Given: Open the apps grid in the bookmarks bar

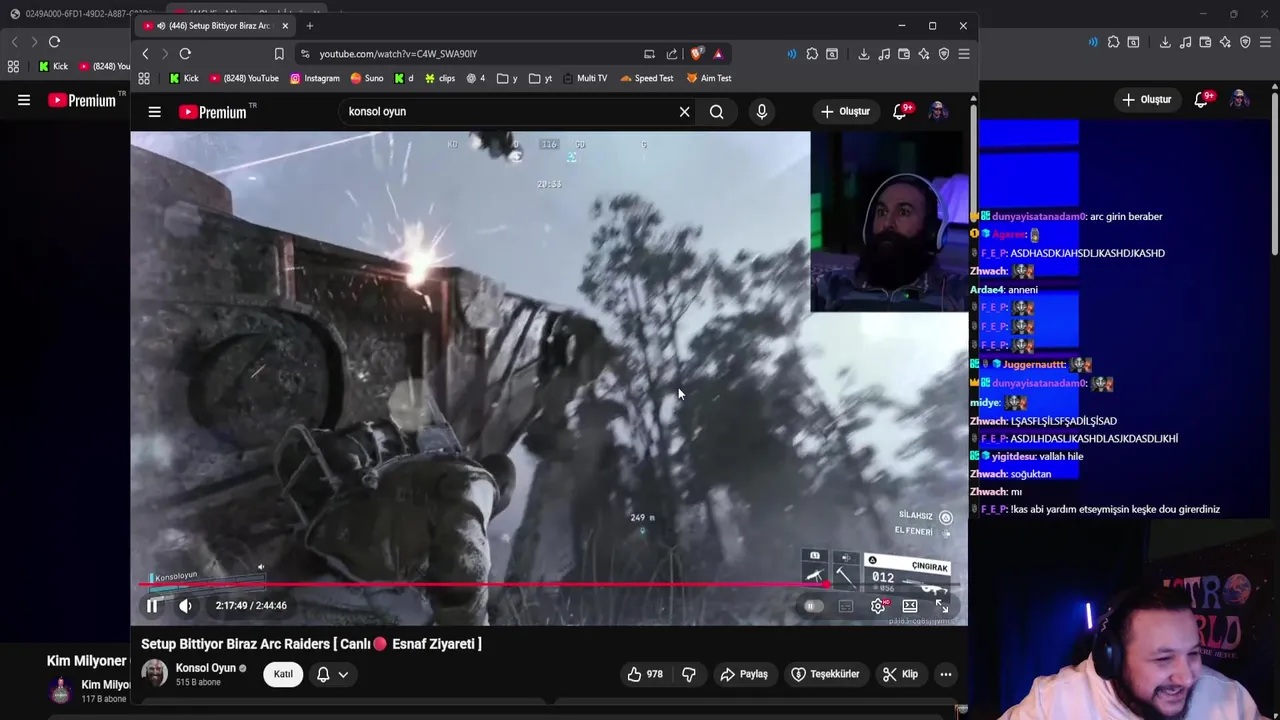Looking at the screenshot, I should click(x=144, y=78).
